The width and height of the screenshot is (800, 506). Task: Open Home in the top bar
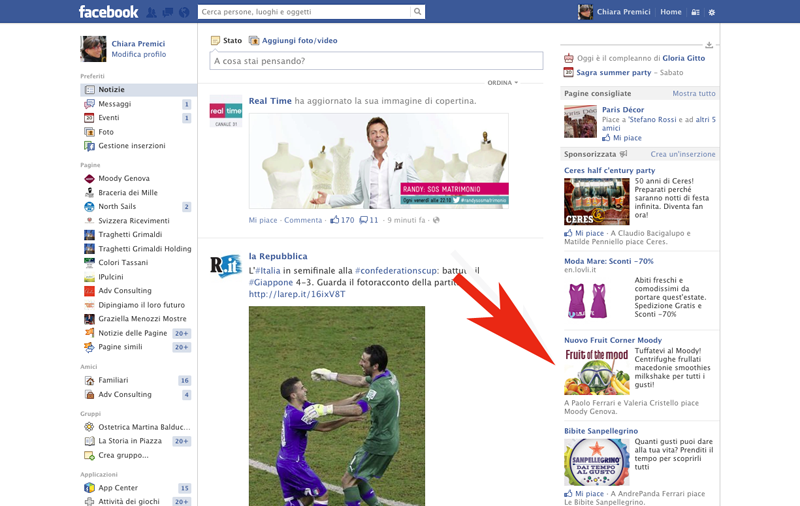click(670, 12)
